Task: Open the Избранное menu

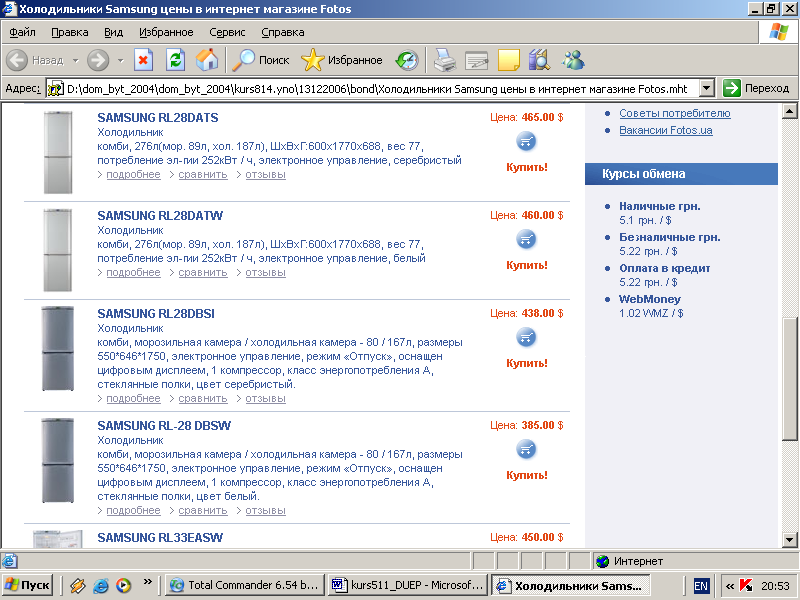Action: (166, 32)
